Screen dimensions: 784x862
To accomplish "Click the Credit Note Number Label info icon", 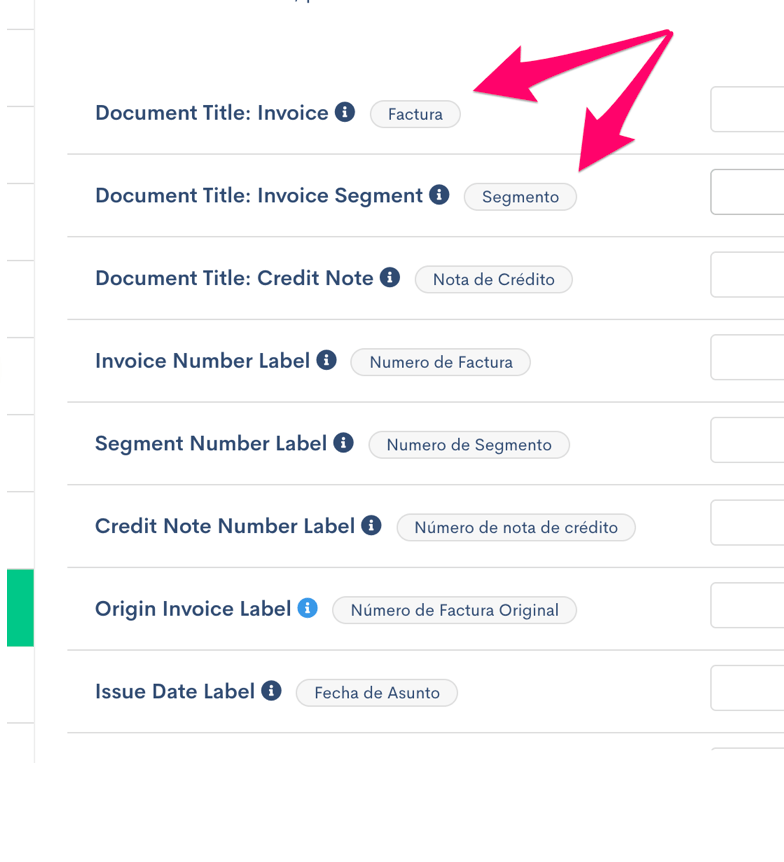I will coord(371,524).
